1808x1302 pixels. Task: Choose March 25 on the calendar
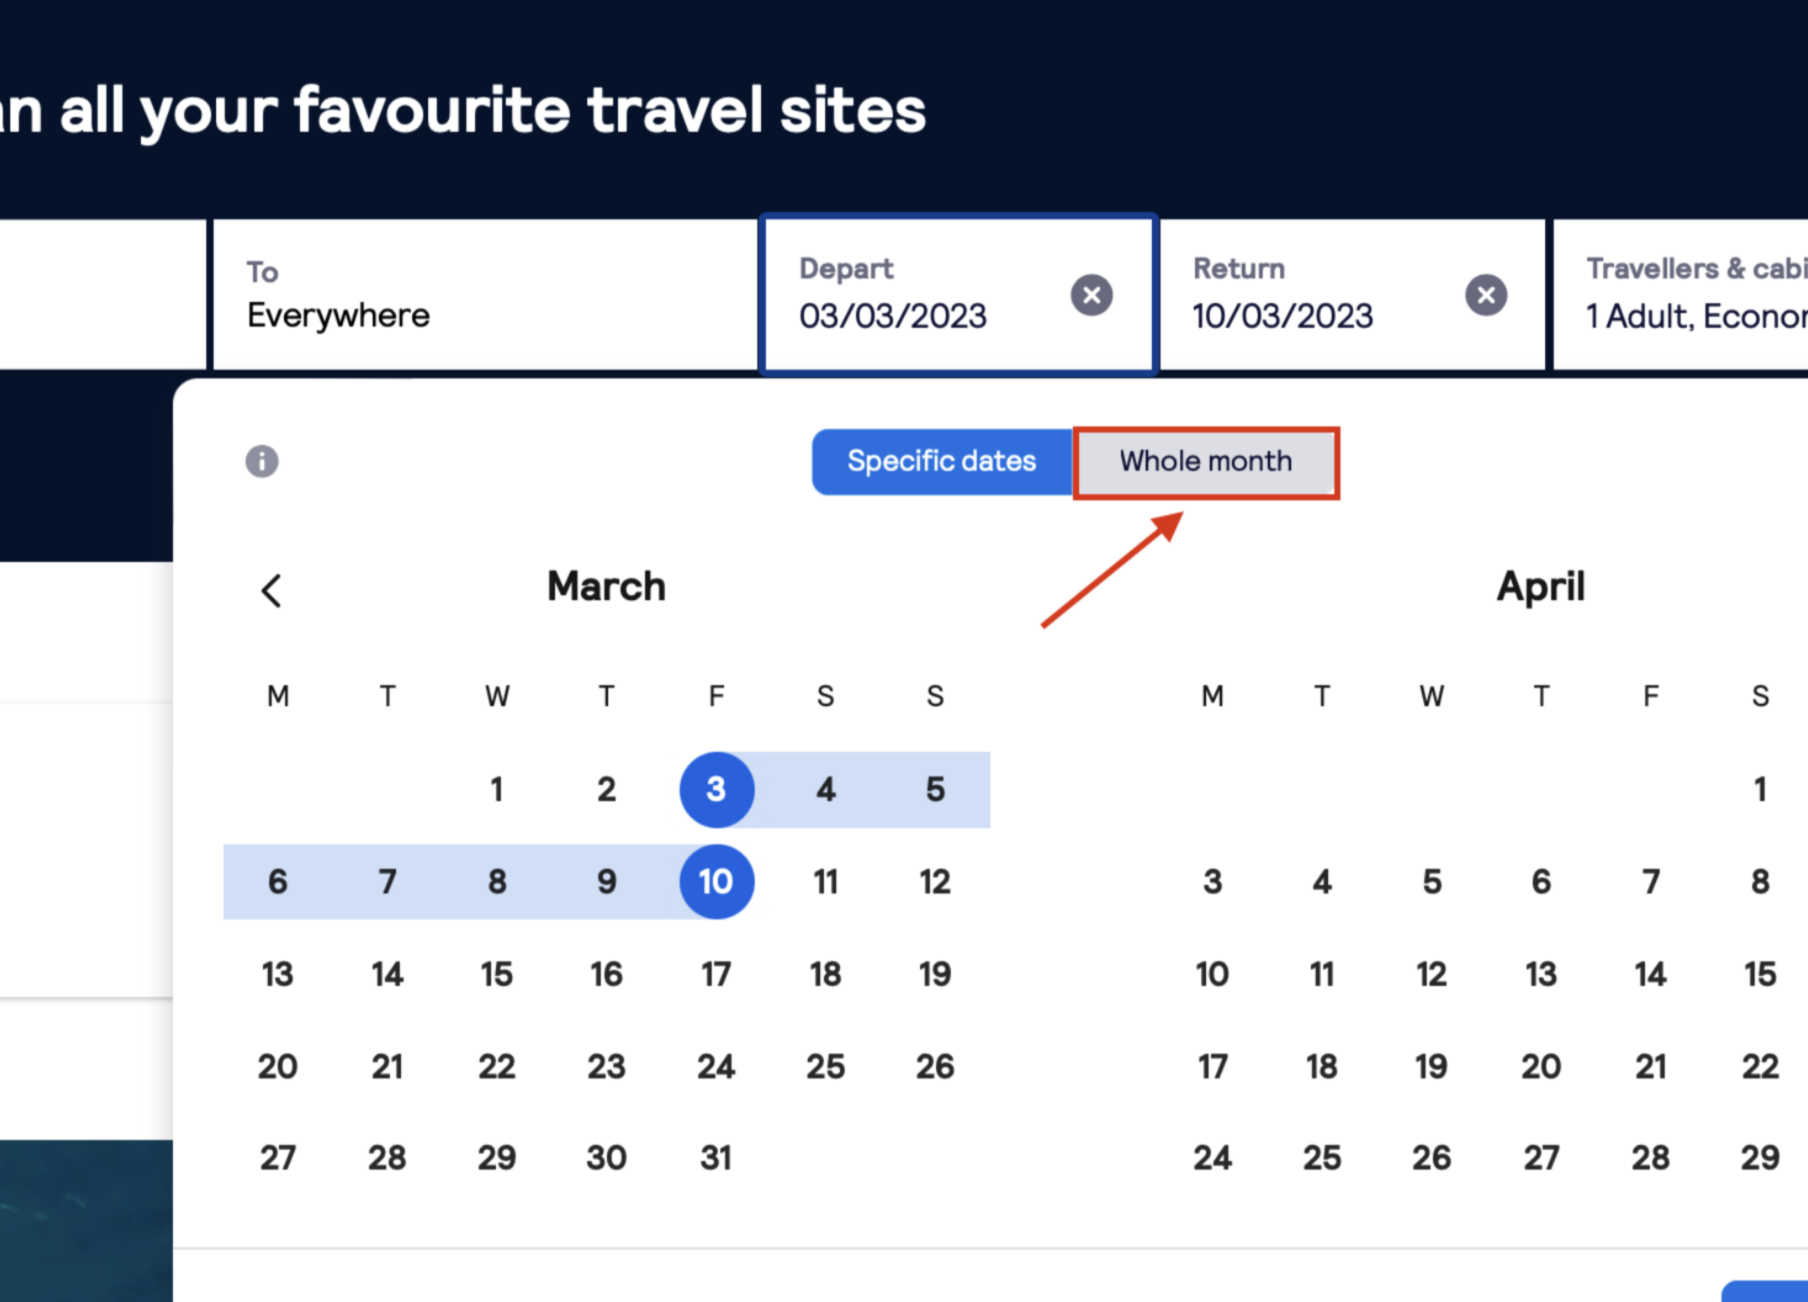click(825, 1067)
